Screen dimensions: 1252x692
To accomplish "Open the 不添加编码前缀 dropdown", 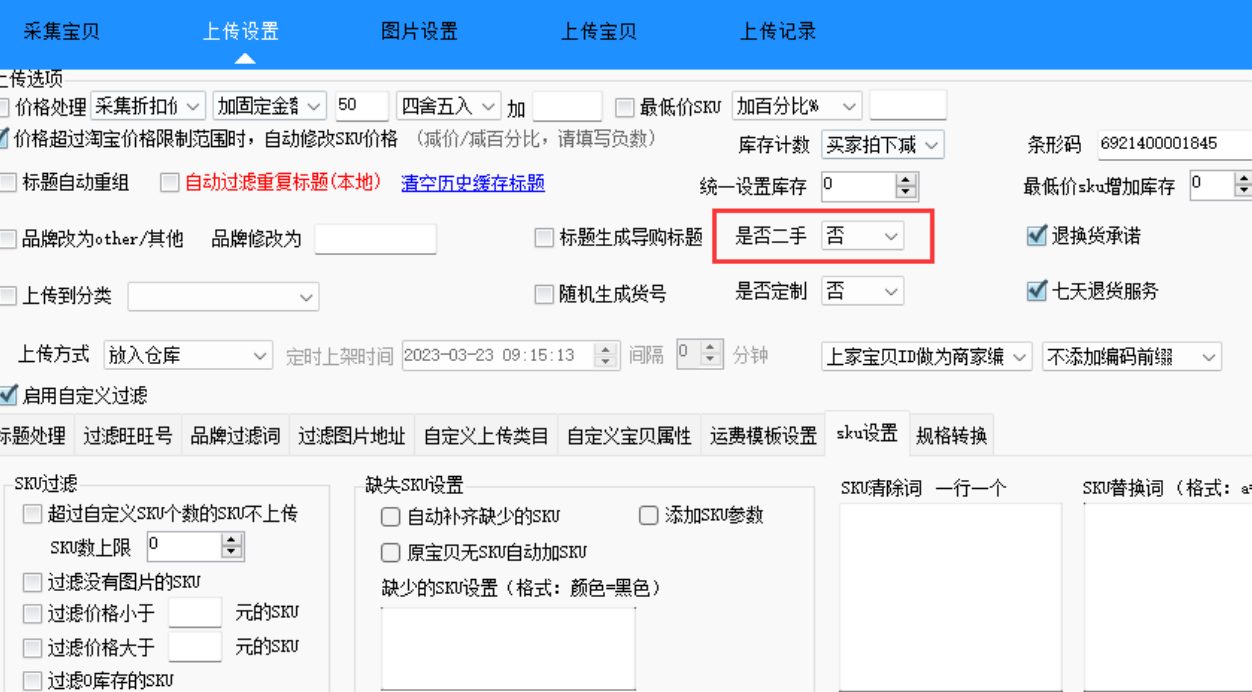I will click(1132, 357).
